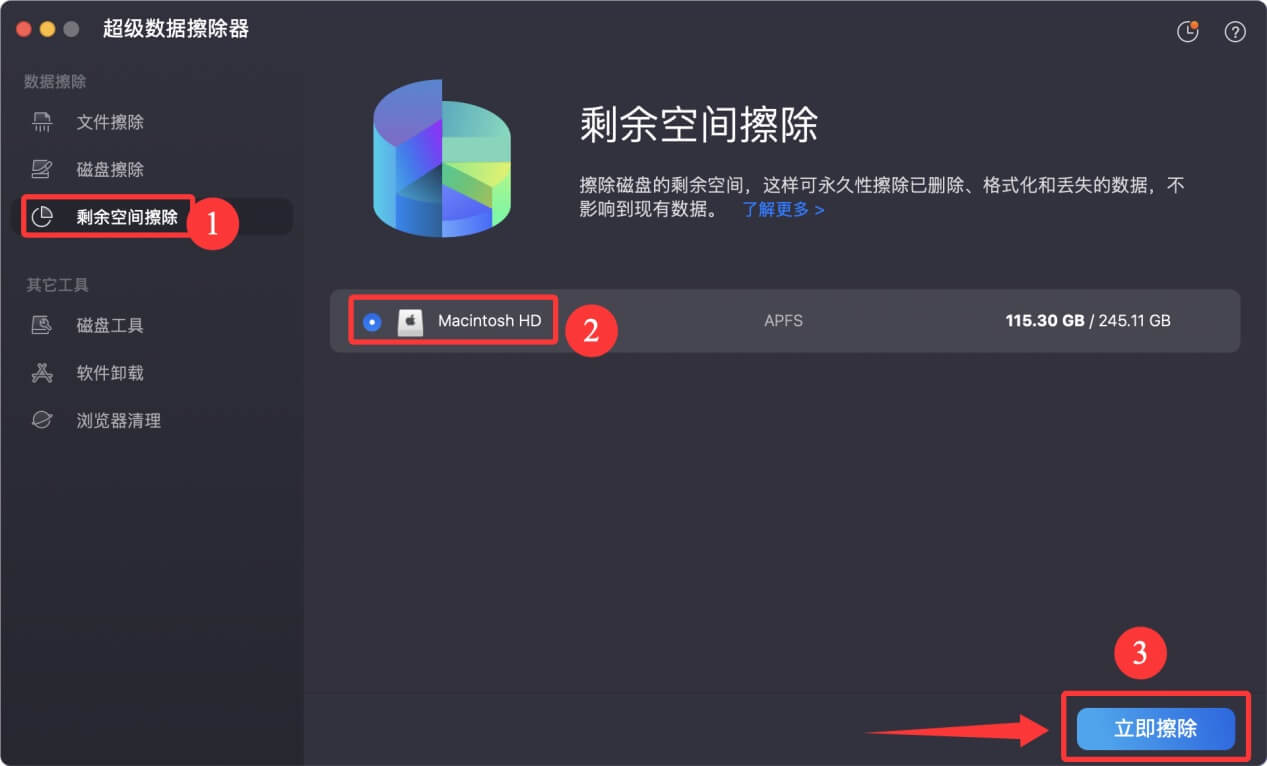This screenshot has height=766, width=1267.
Task: Deselect the blue radio indicator on the disk
Action: 372,320
